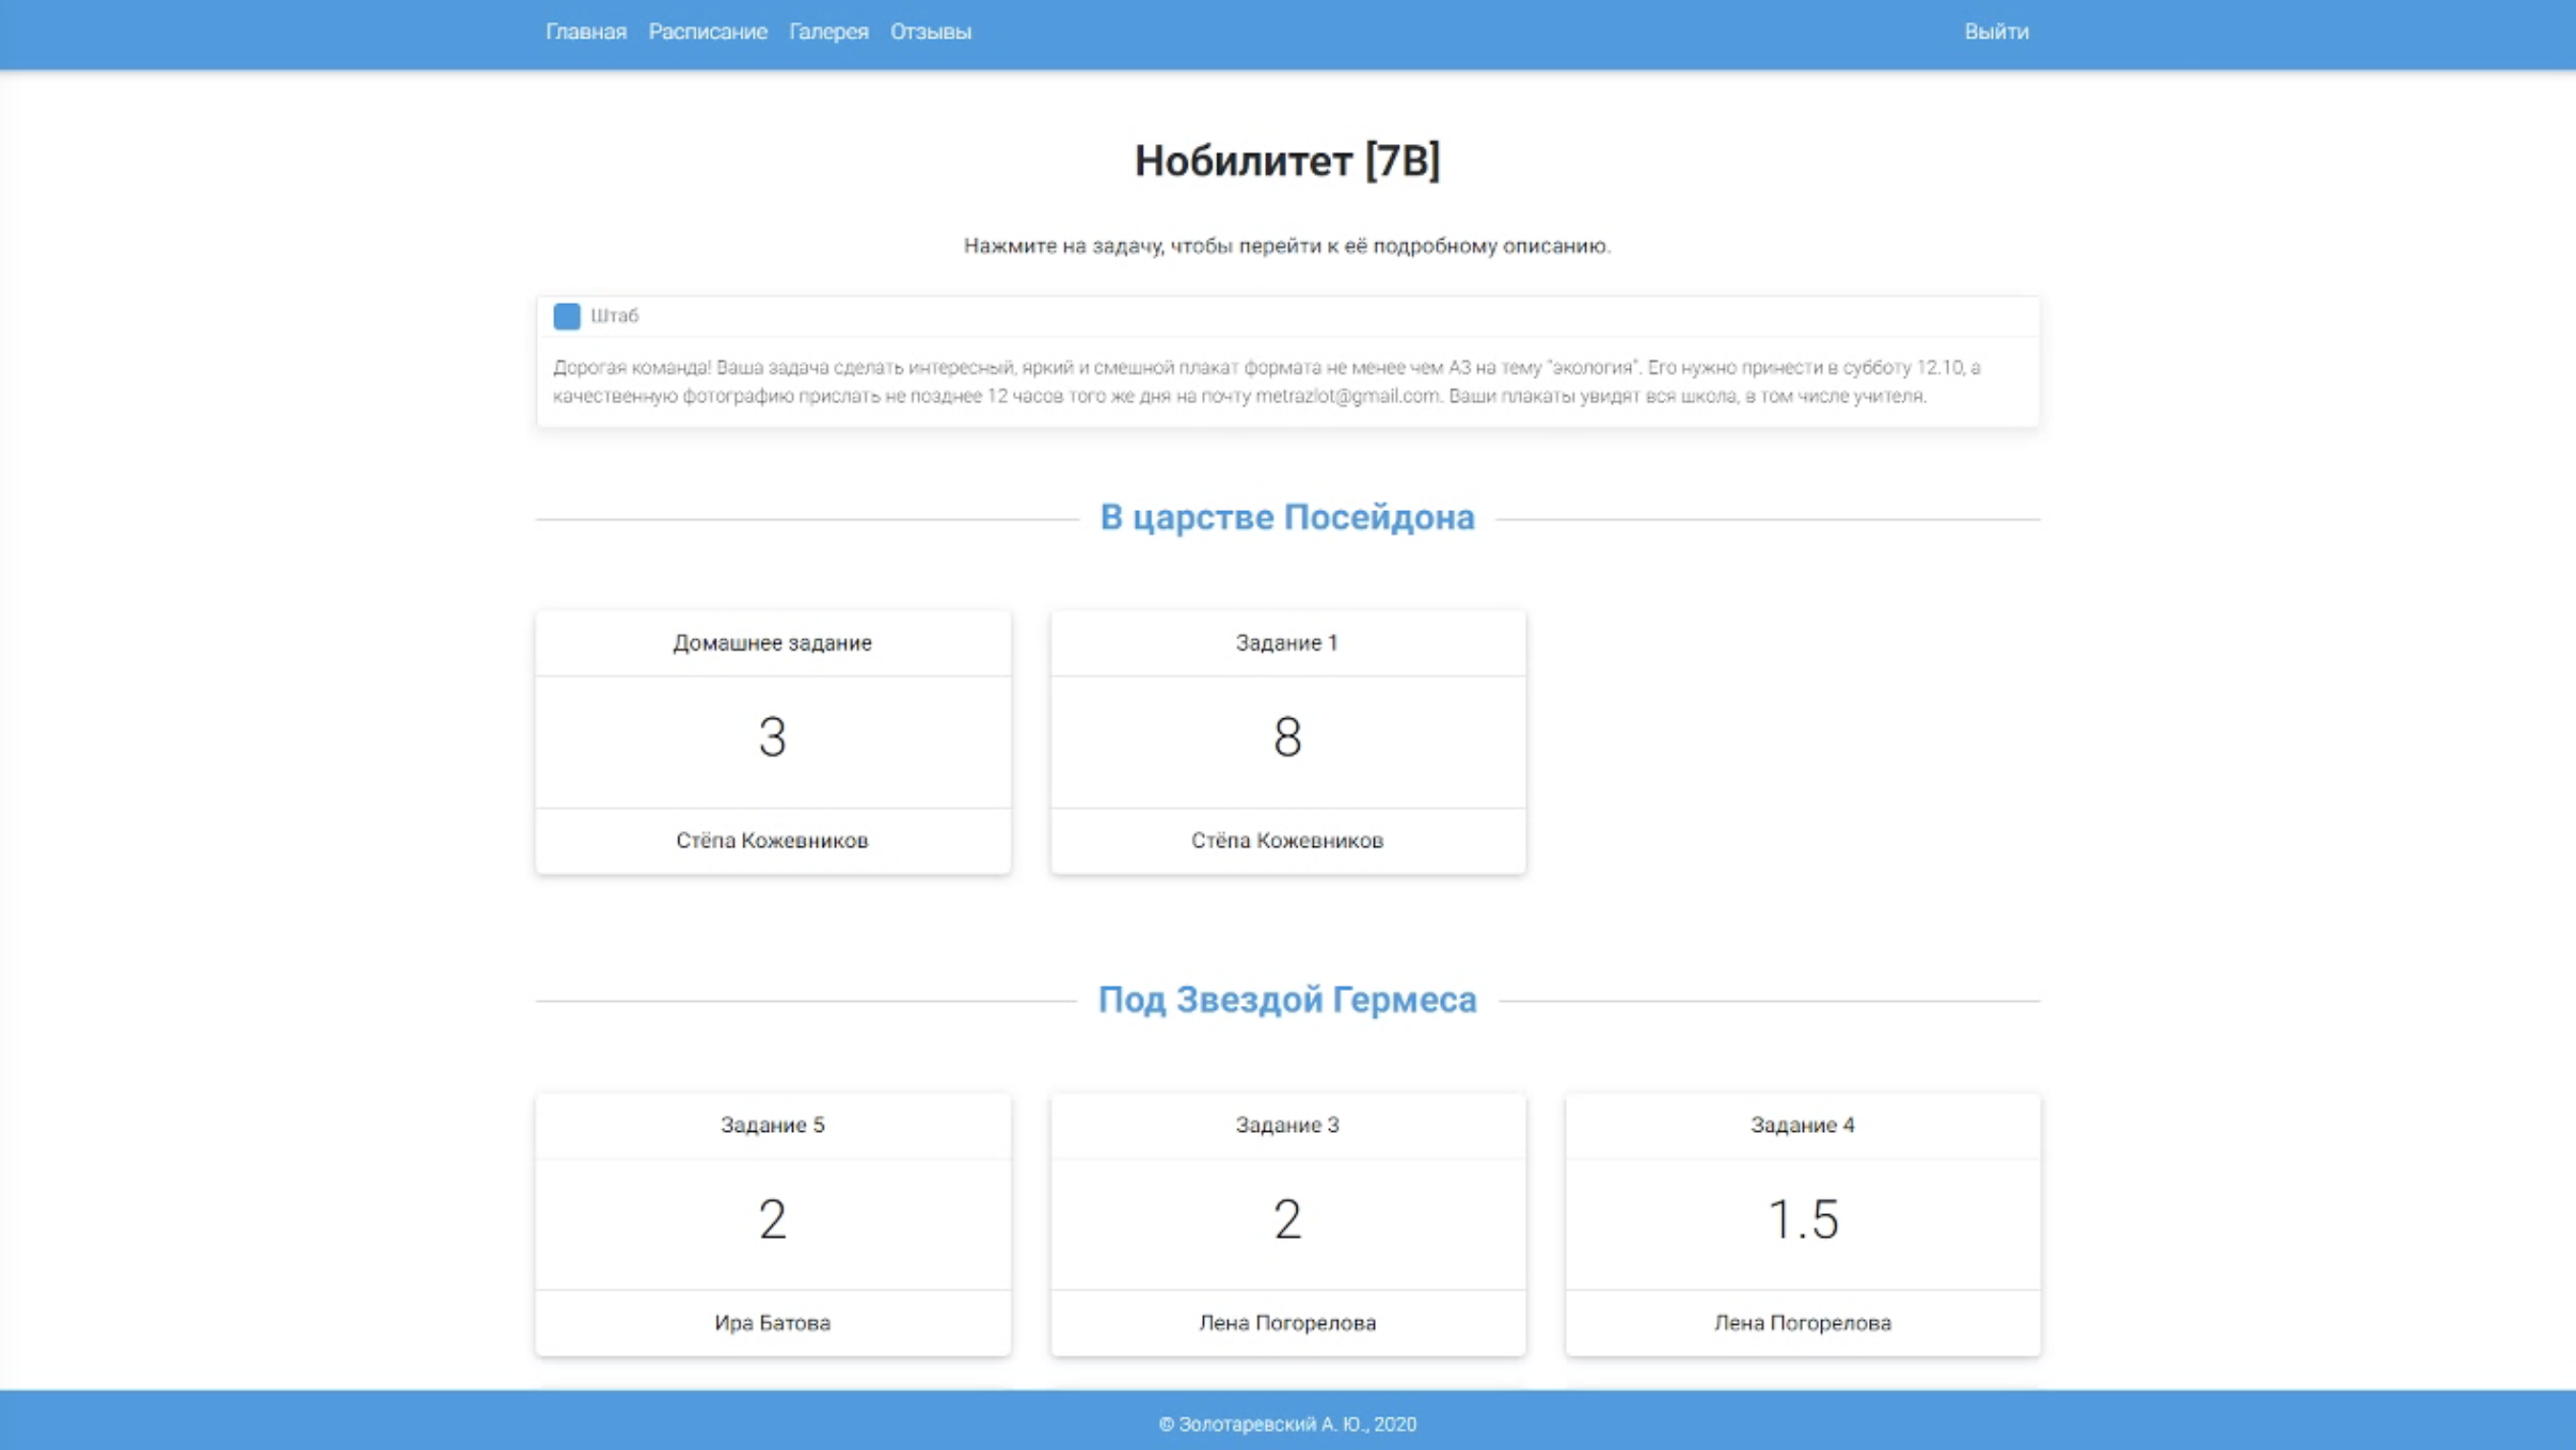
Task: Click the Нобилитет [7В] page heading
Action: click(1288, 160)
